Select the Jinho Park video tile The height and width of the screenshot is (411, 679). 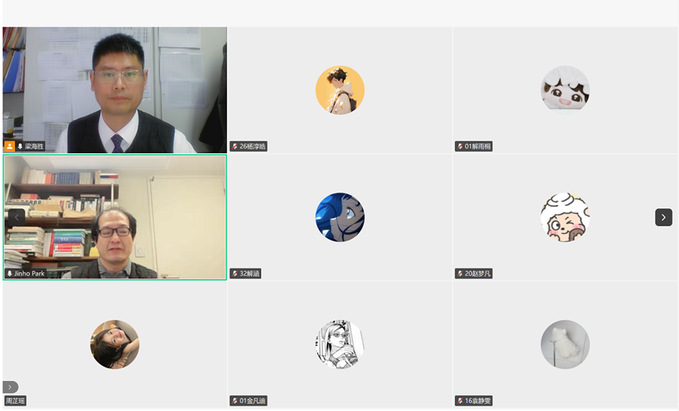pos(115,217)
